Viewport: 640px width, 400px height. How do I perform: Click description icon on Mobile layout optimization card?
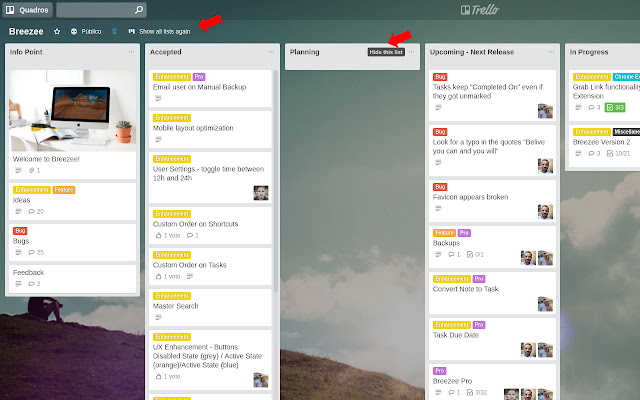point(158,139)
